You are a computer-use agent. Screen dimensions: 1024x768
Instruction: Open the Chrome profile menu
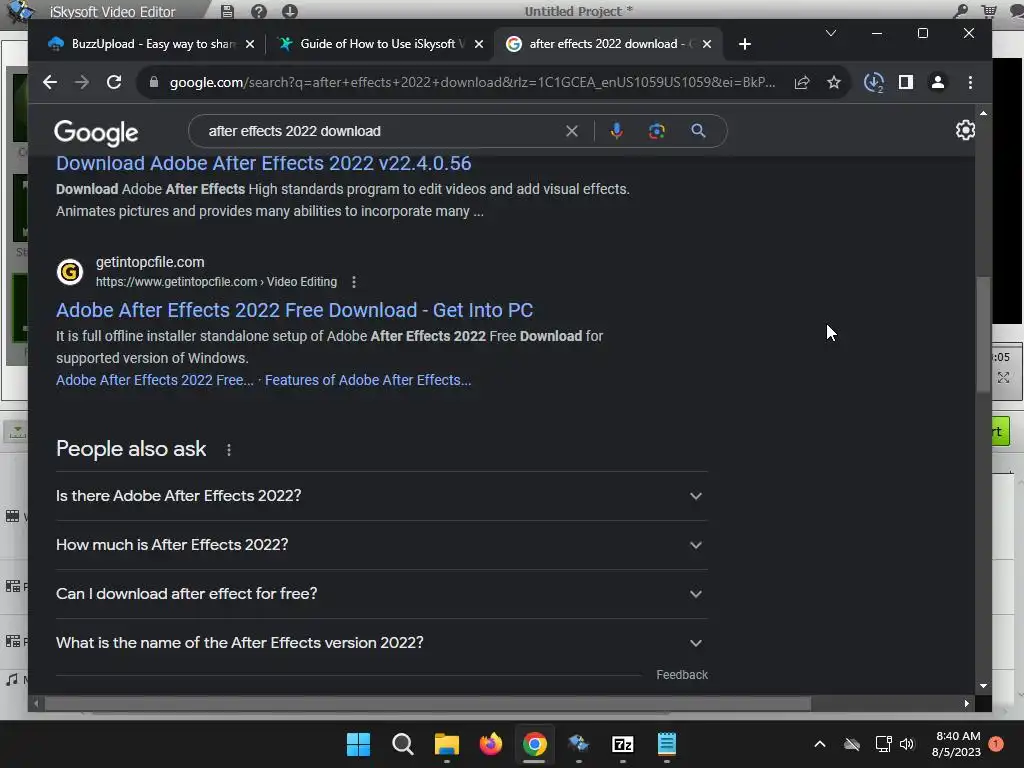[938, 82]
